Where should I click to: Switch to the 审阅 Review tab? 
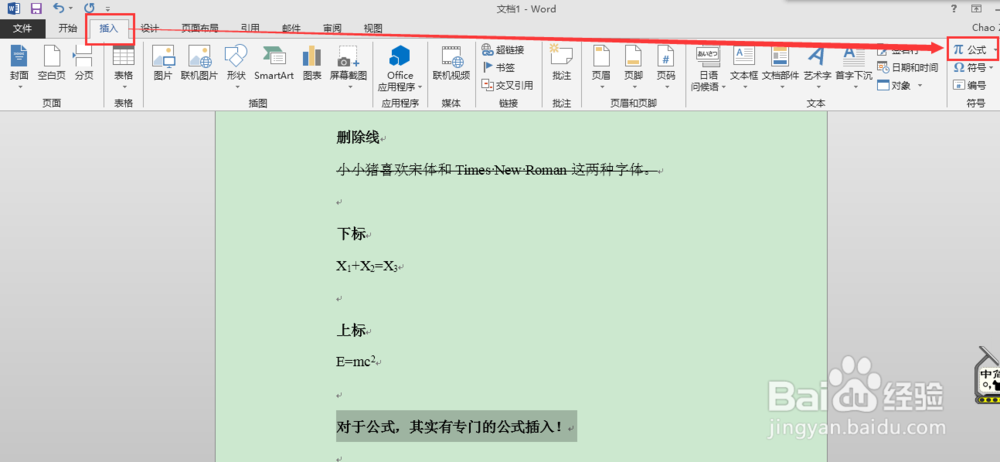coord(332,28)
